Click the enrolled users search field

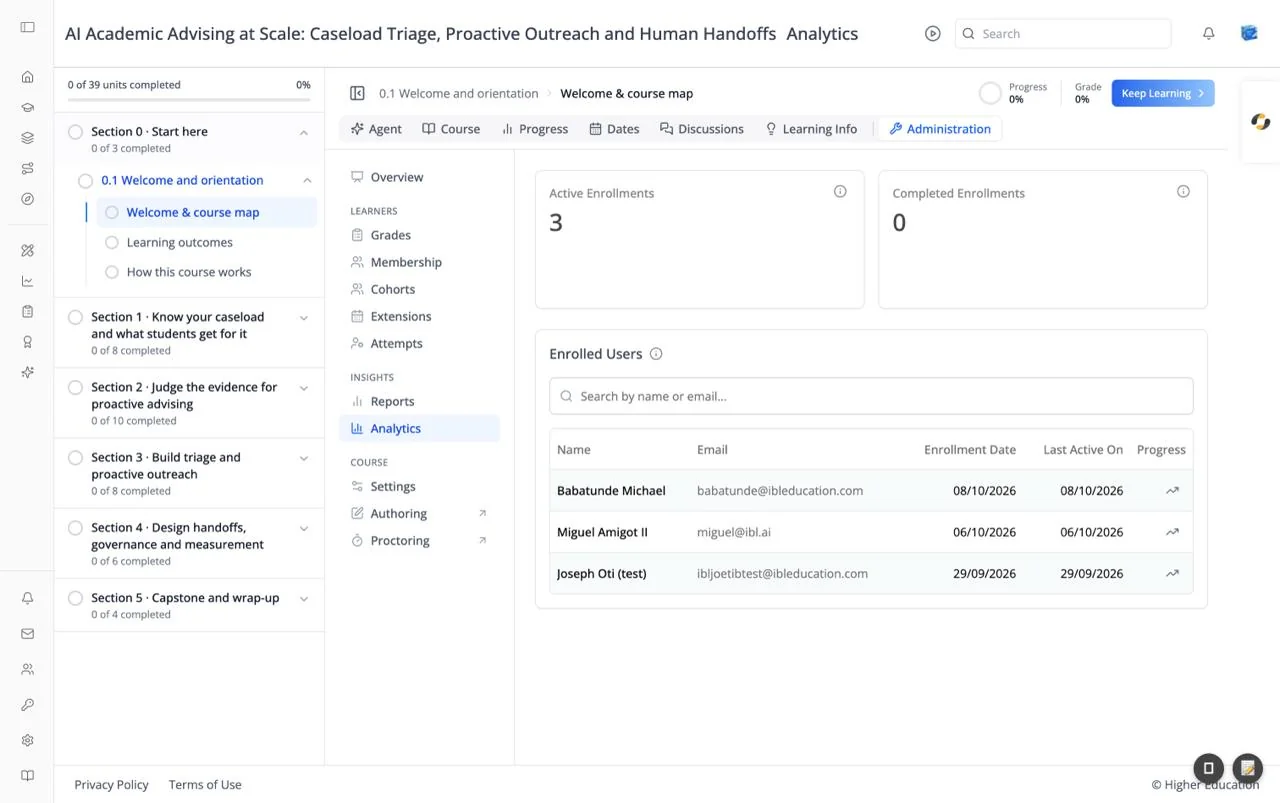pos(871,396)
